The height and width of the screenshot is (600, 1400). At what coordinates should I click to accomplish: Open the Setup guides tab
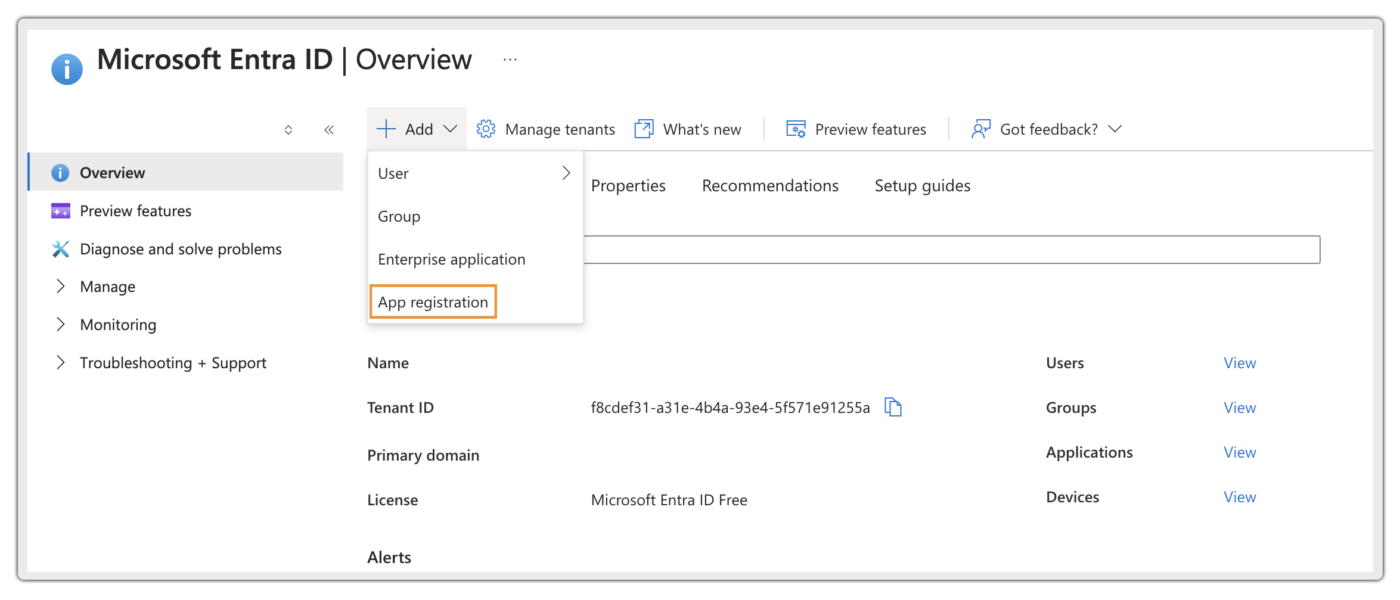922,185
